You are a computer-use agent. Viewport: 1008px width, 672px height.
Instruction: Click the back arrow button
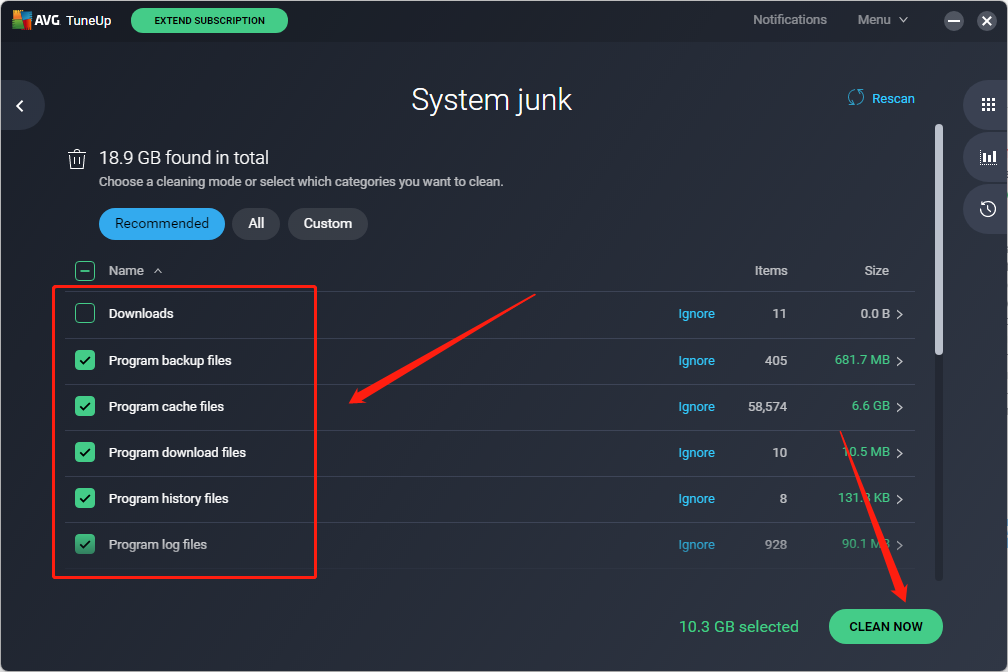(x=20, y=106)
